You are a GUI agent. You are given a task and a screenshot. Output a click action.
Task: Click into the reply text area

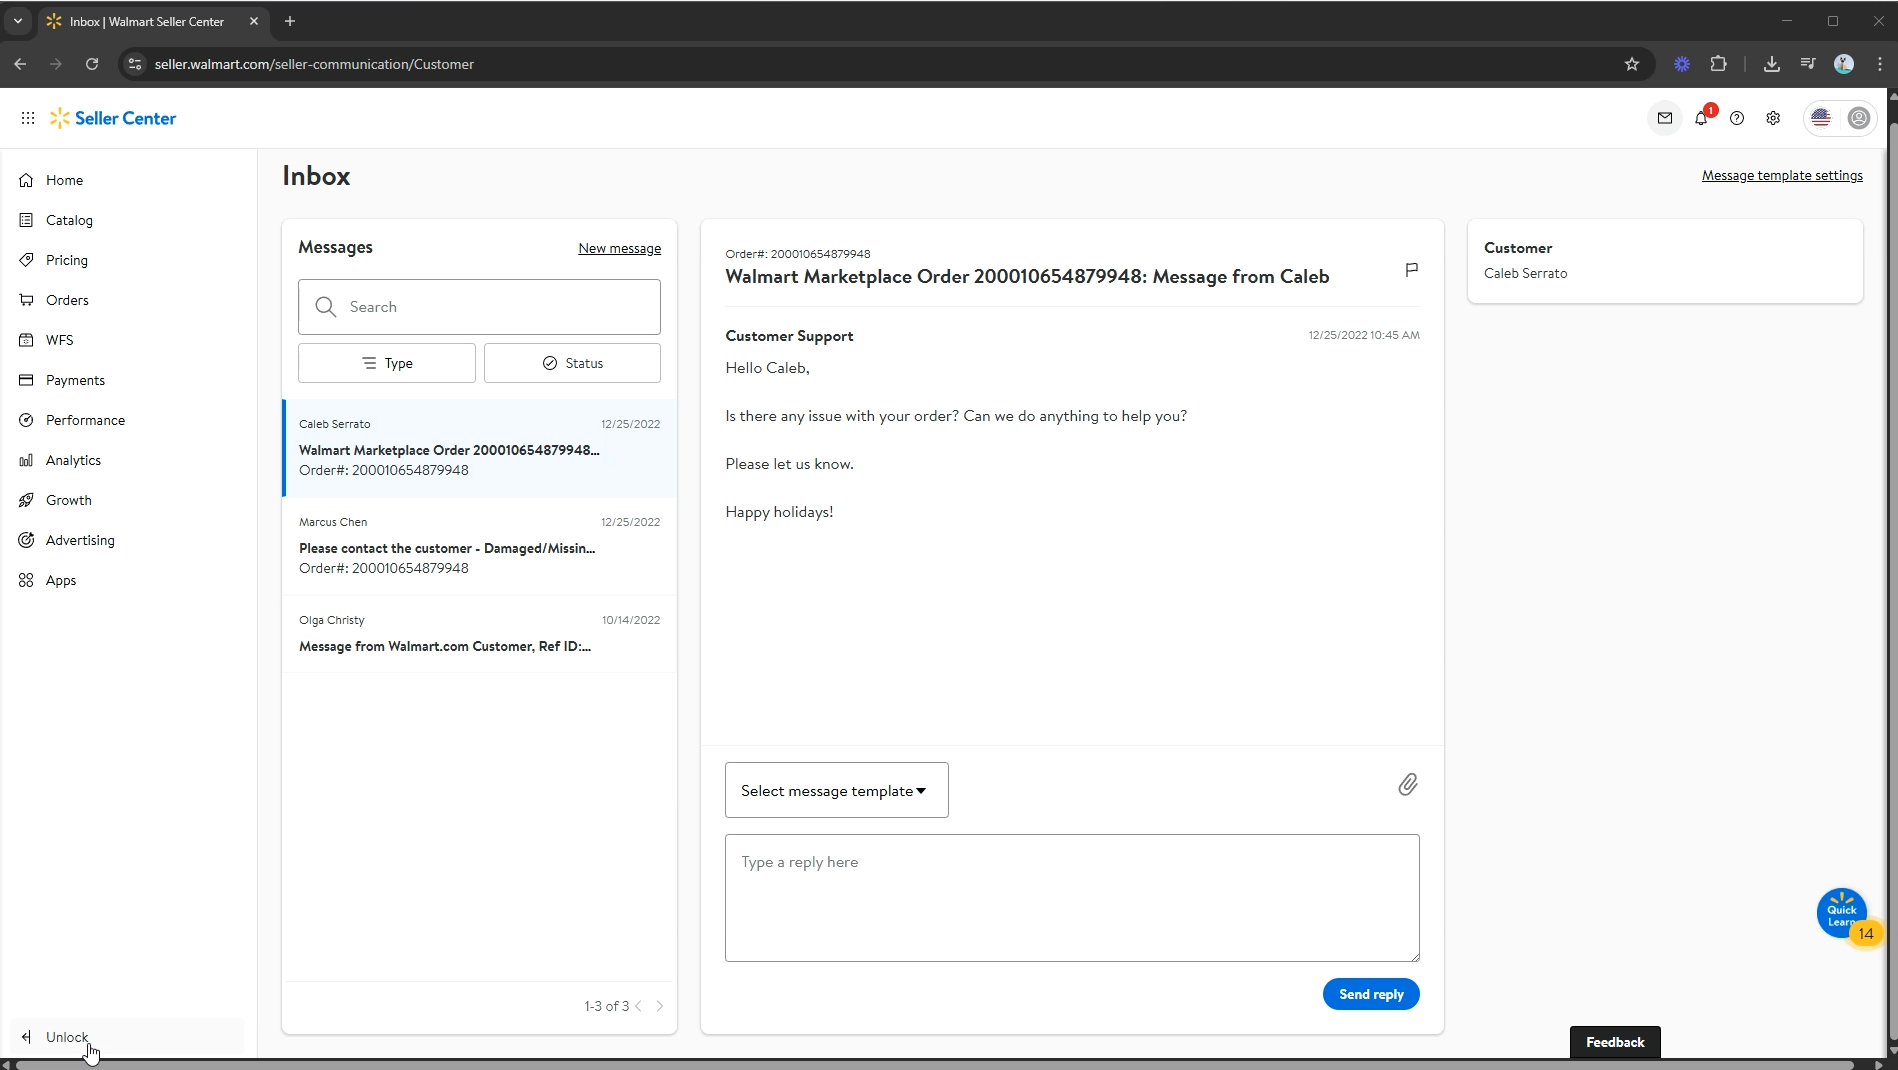[1072, 898]
